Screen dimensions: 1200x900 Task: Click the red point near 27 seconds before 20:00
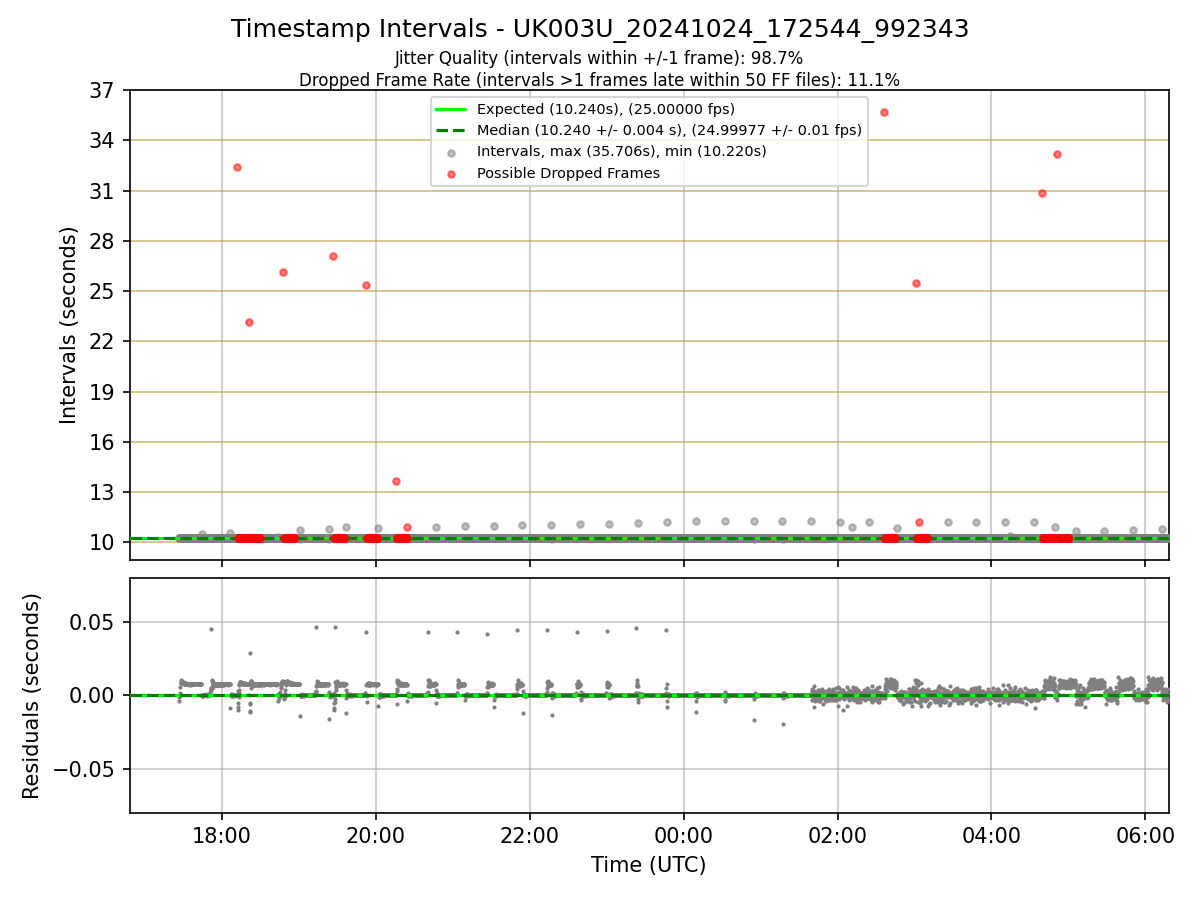coord(333,256)
